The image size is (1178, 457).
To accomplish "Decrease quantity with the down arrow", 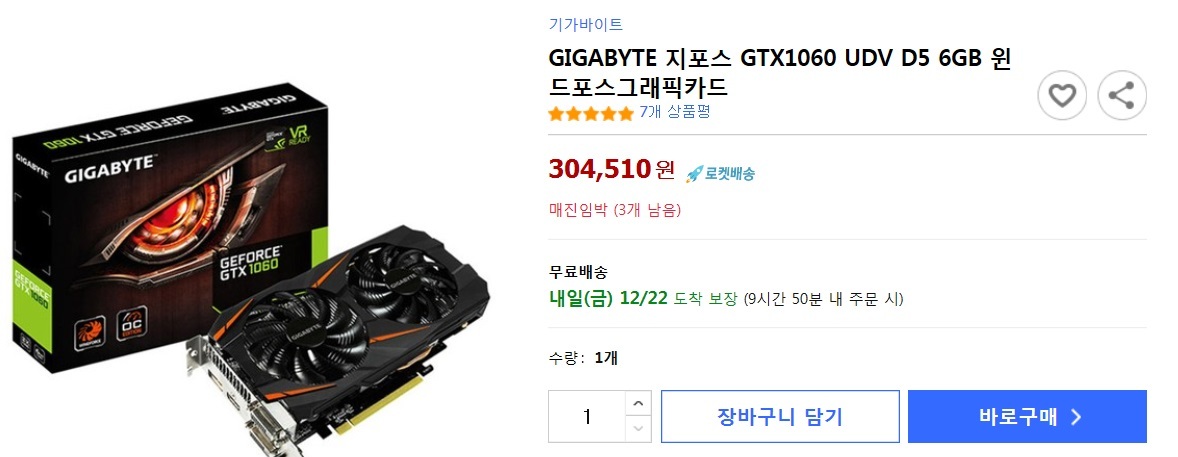I will coord(638,429).
